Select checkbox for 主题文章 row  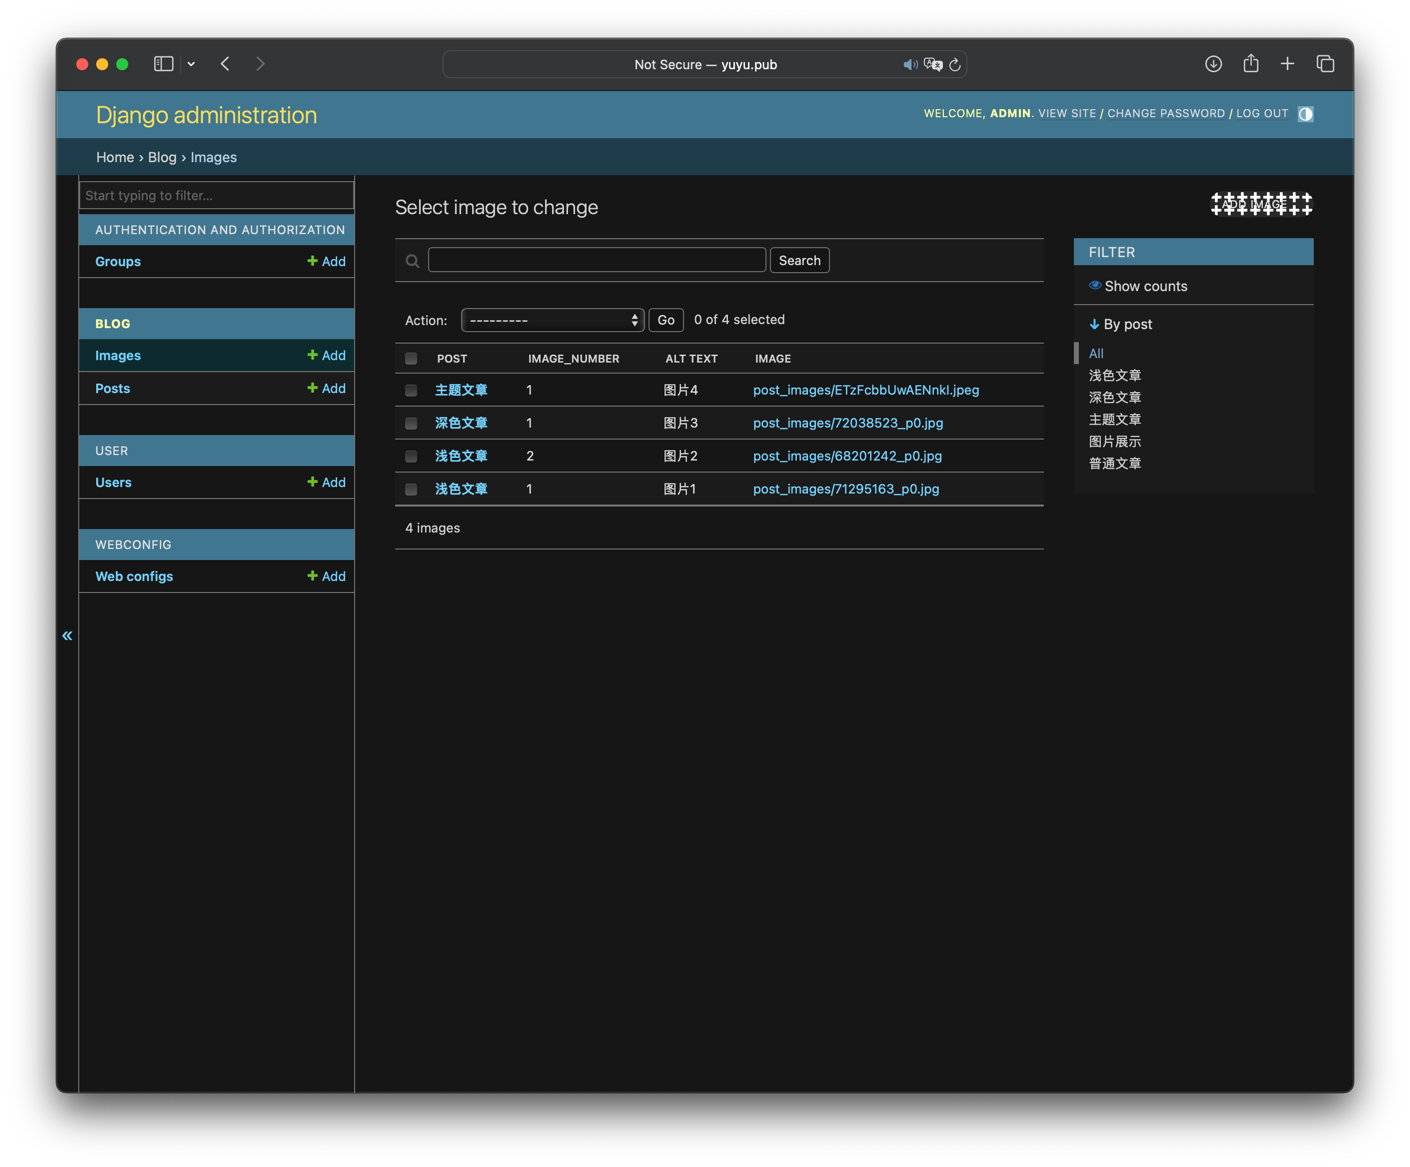click(x=411, y=390)
